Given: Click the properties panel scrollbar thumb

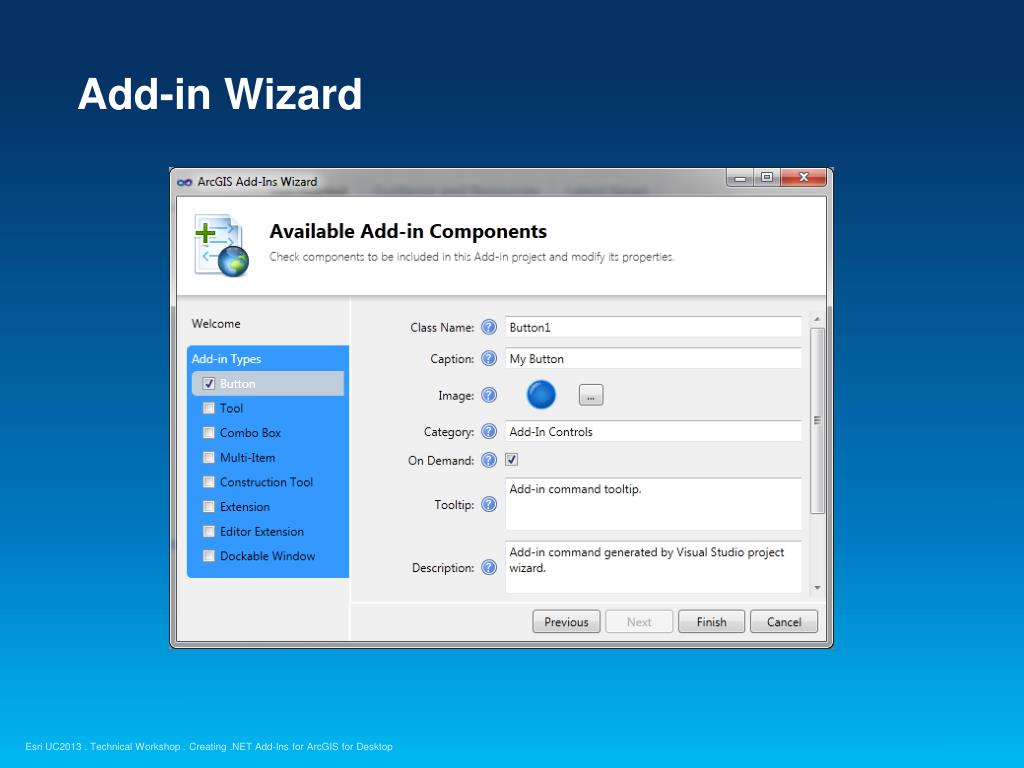Looking at the screenshot, I should pos(817,421).
